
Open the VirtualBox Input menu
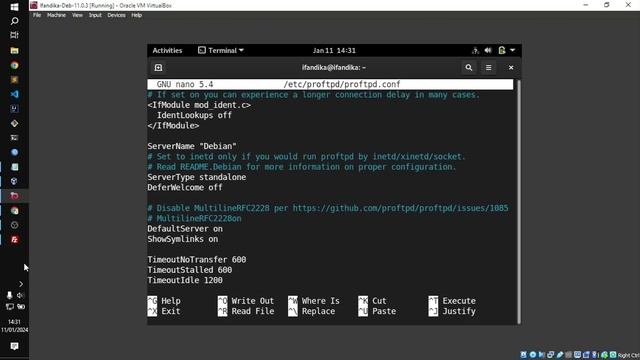click(95, 15)
